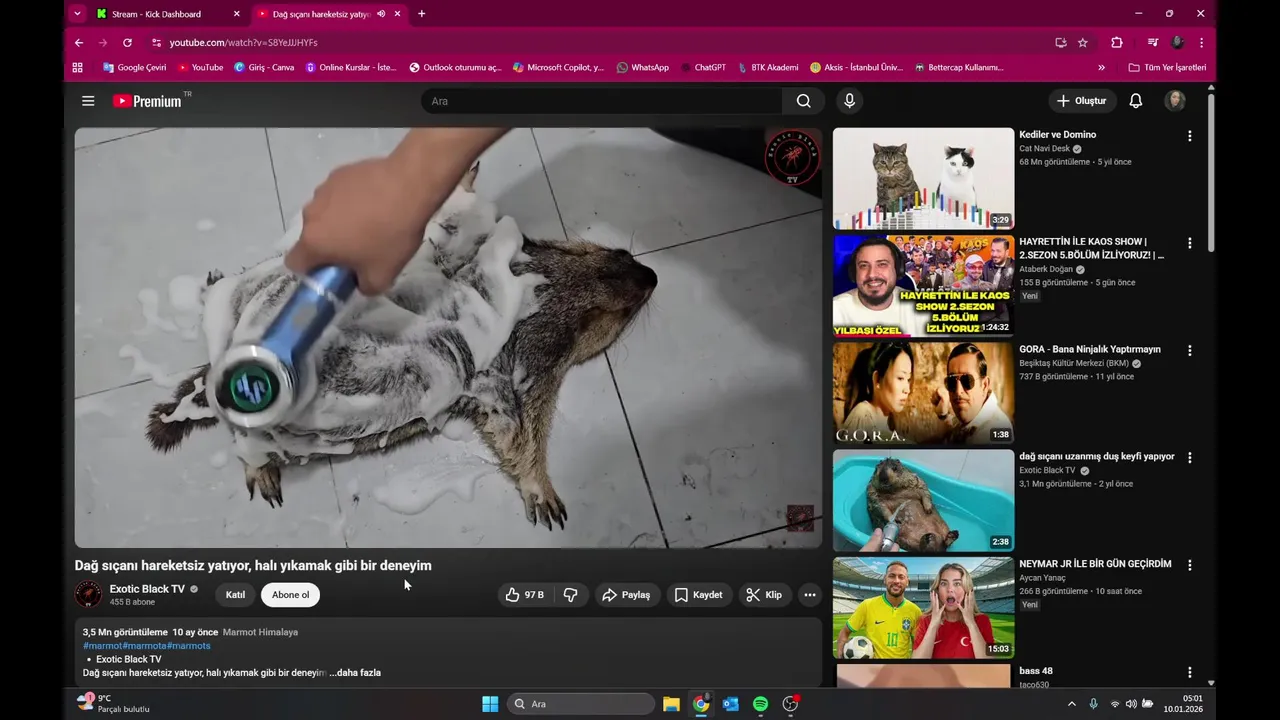Open Chrome tab search dropdown arrow
The image size is (1280, 720).
[x=78, y=14]
